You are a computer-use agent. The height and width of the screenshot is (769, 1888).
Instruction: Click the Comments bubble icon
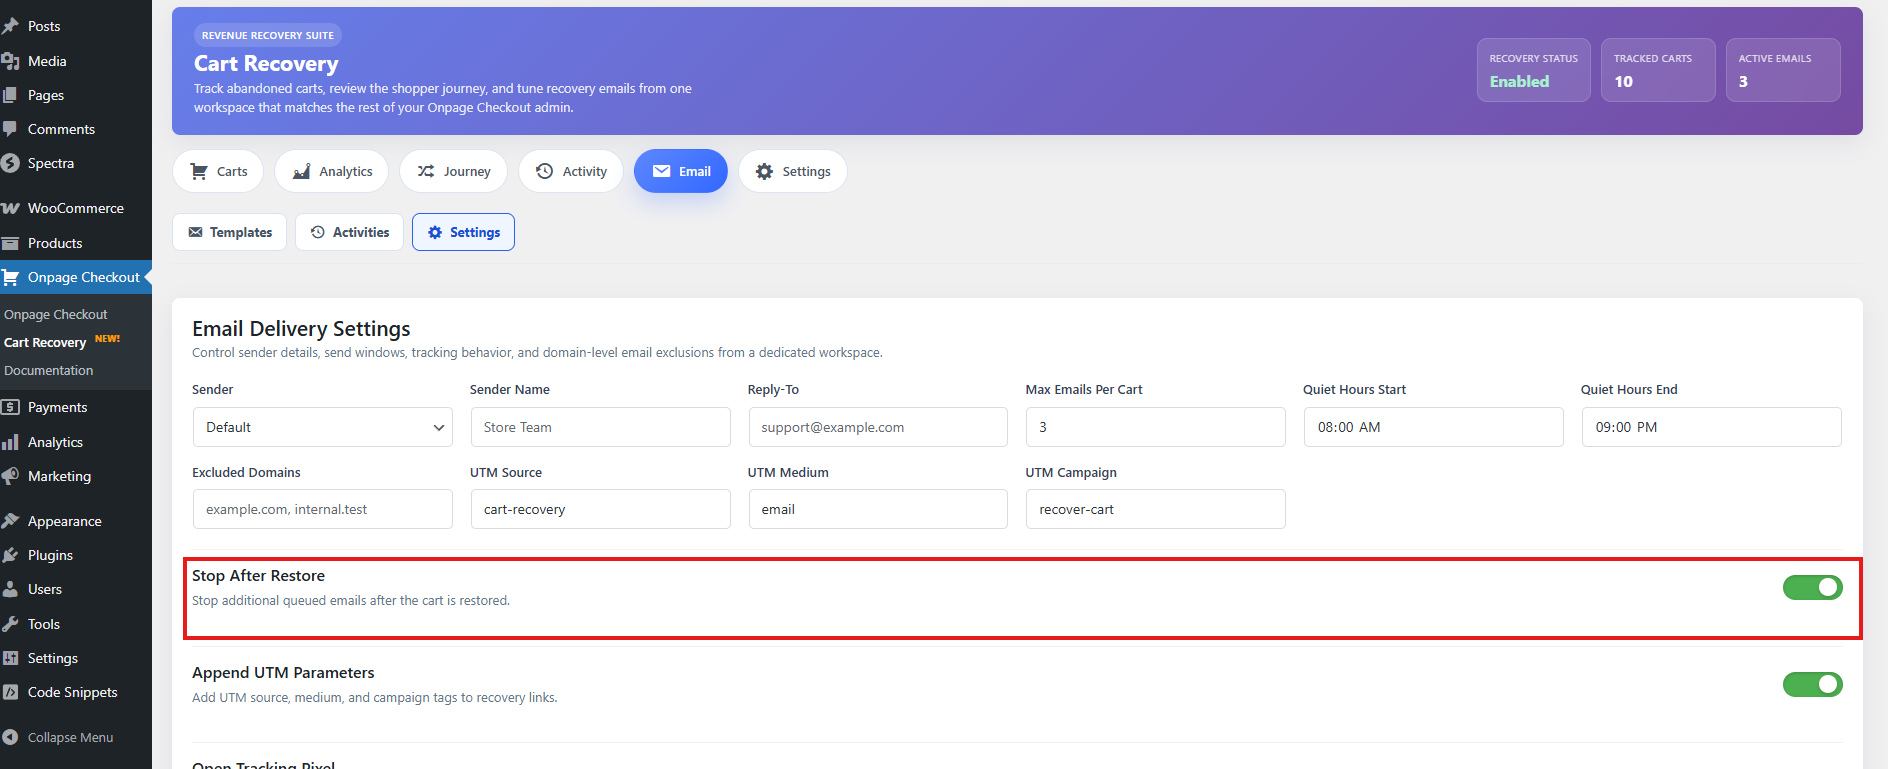(x=10, y=129)
